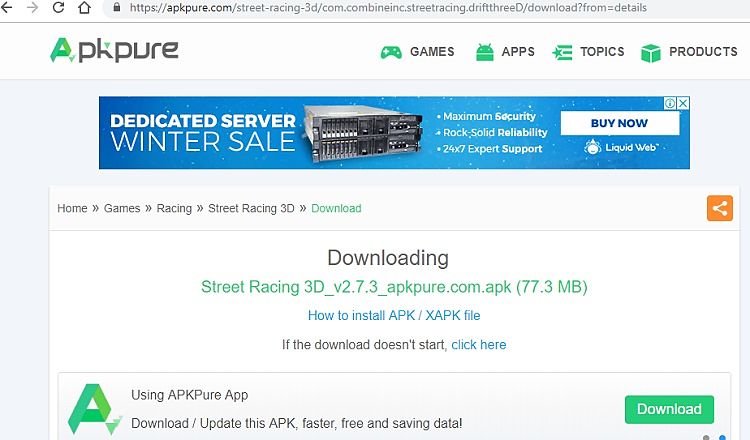
Task: Click the ad info icon on the banner
Action: pyautogui.click(x=670, y=103)
